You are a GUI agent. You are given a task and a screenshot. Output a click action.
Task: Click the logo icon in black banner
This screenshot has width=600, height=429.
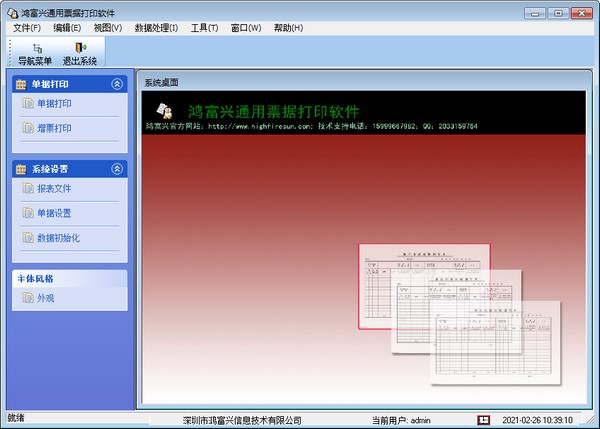coord(165,111)
